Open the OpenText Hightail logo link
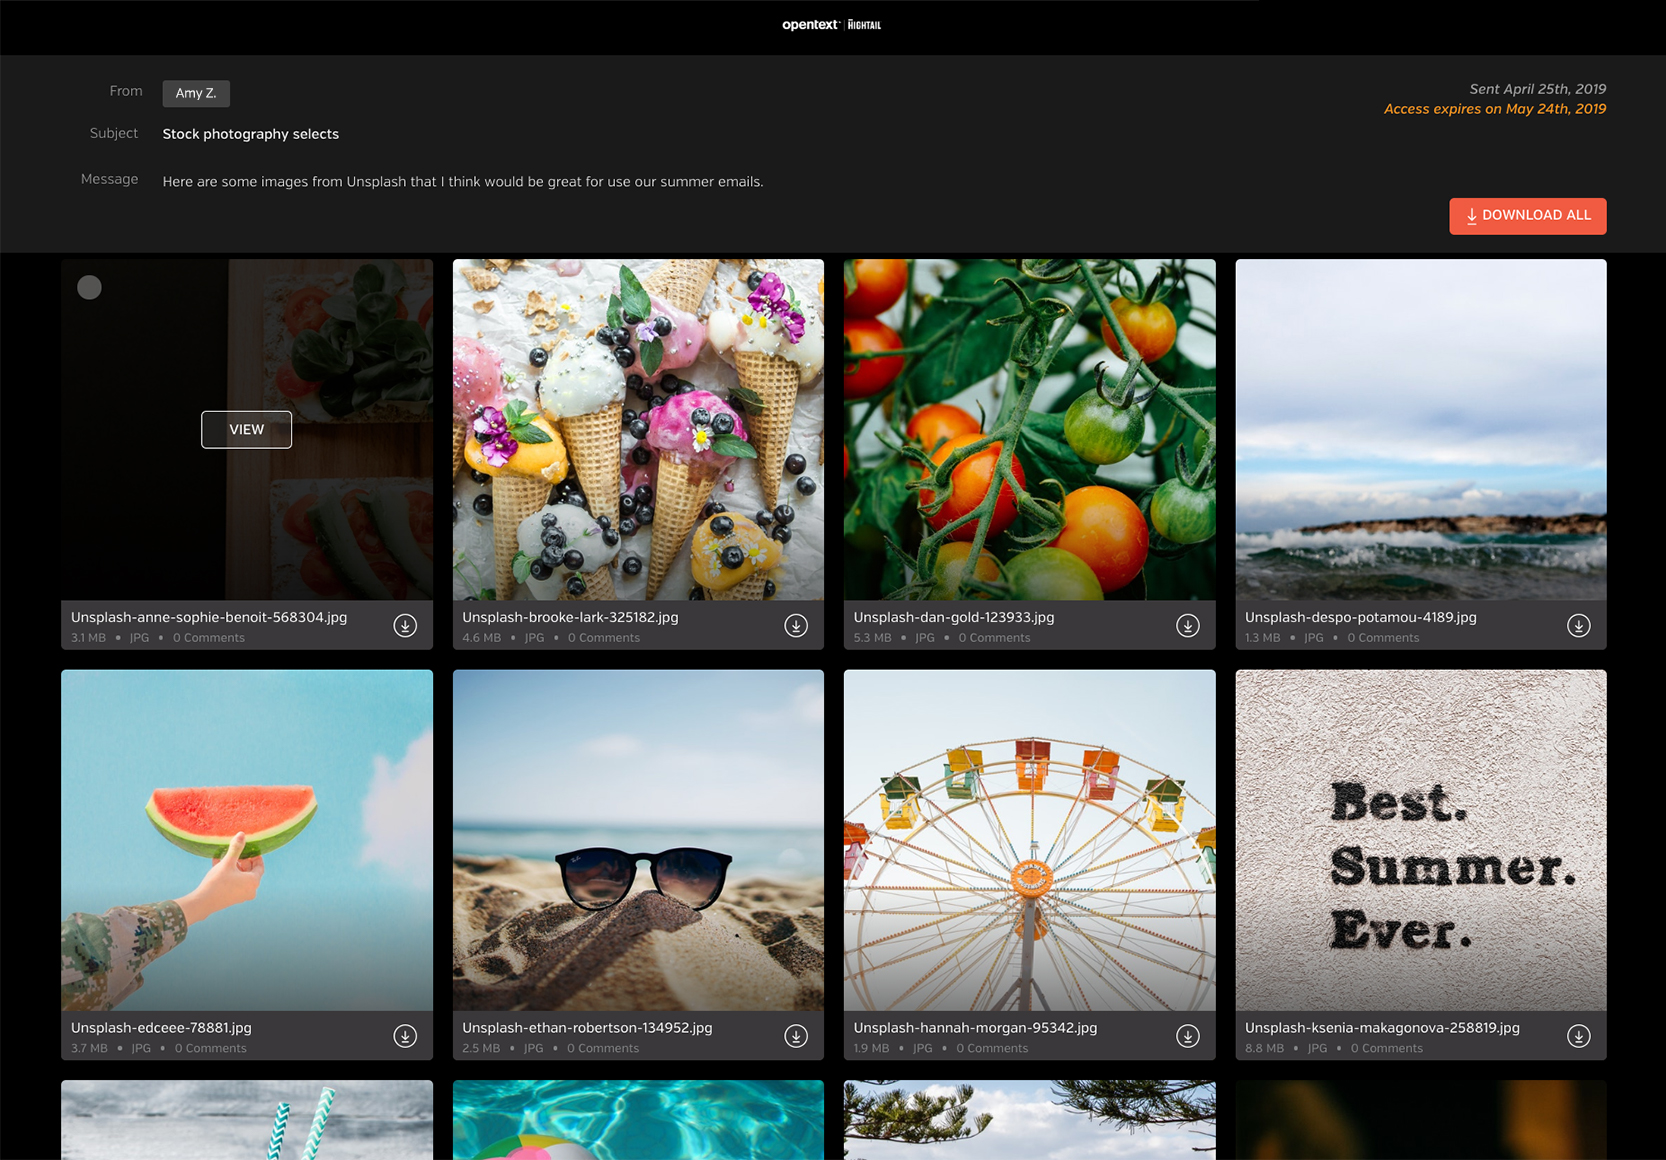The height and width of the screenshot is (1160, 1666). [x=832, y=25]
